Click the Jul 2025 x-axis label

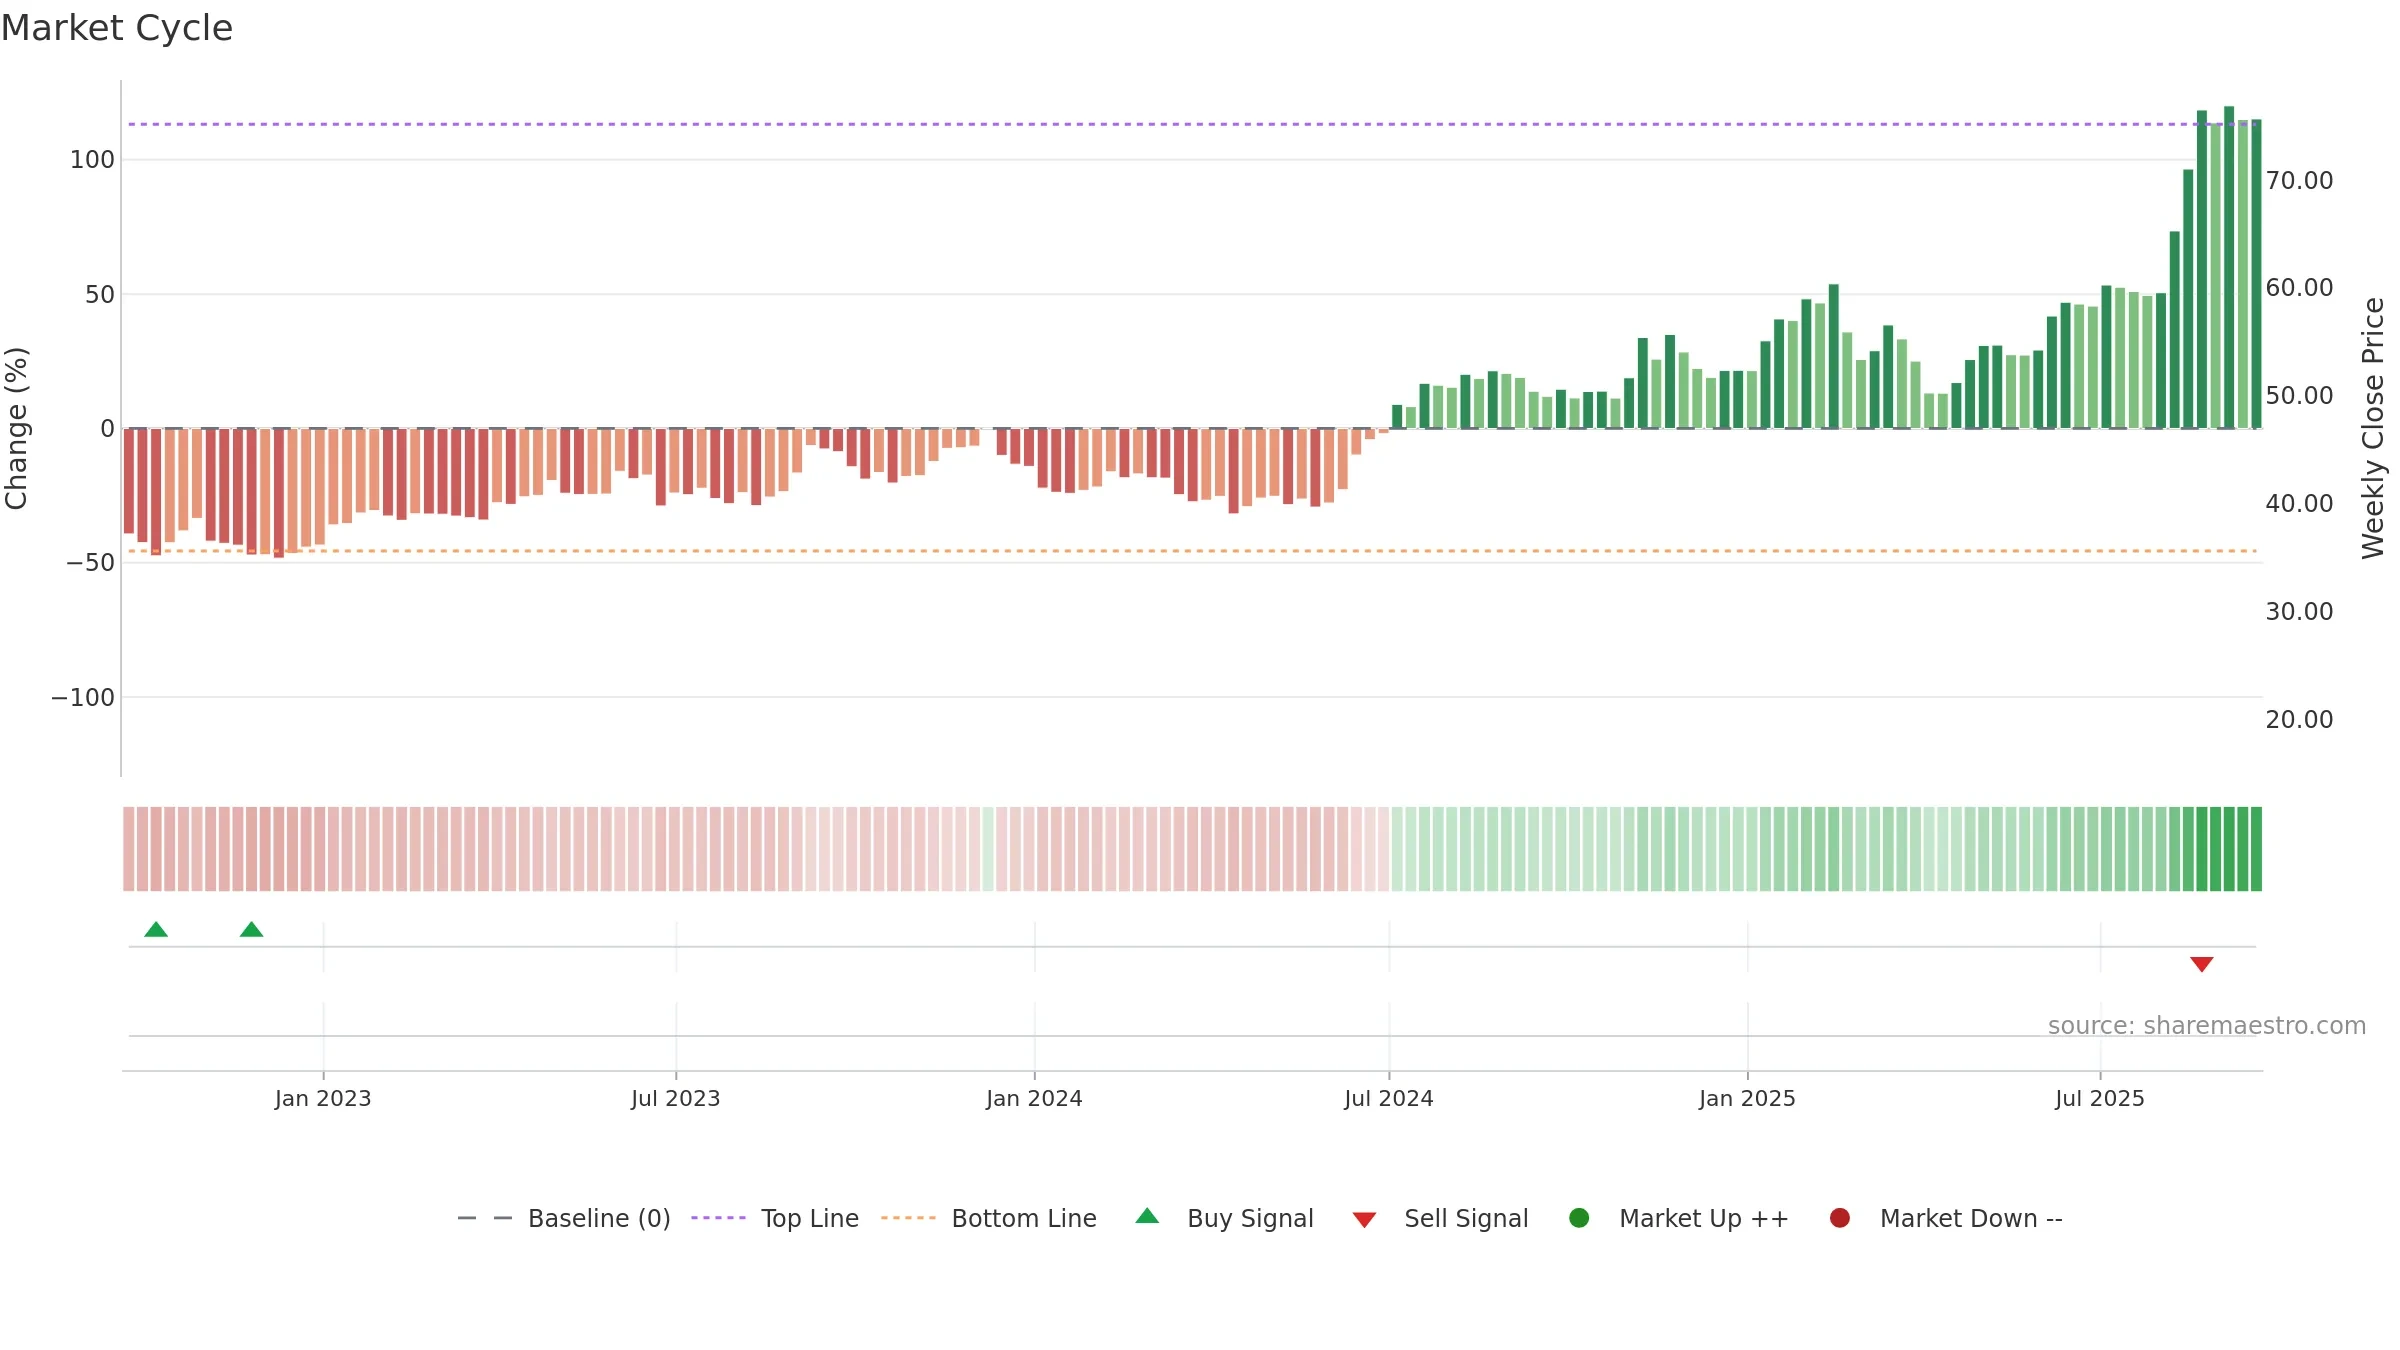[2100, 1099]
